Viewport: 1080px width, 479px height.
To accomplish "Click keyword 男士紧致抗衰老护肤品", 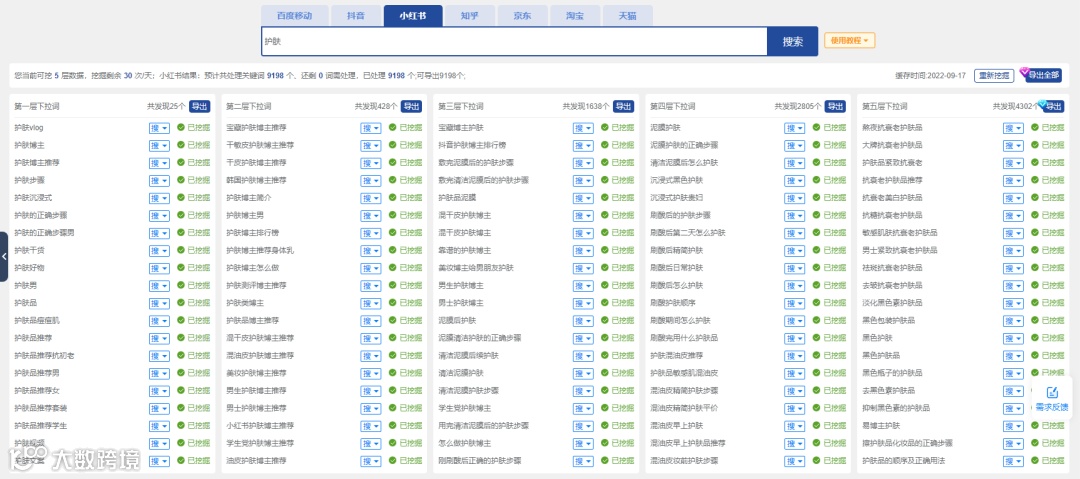I will pos(900,250).
